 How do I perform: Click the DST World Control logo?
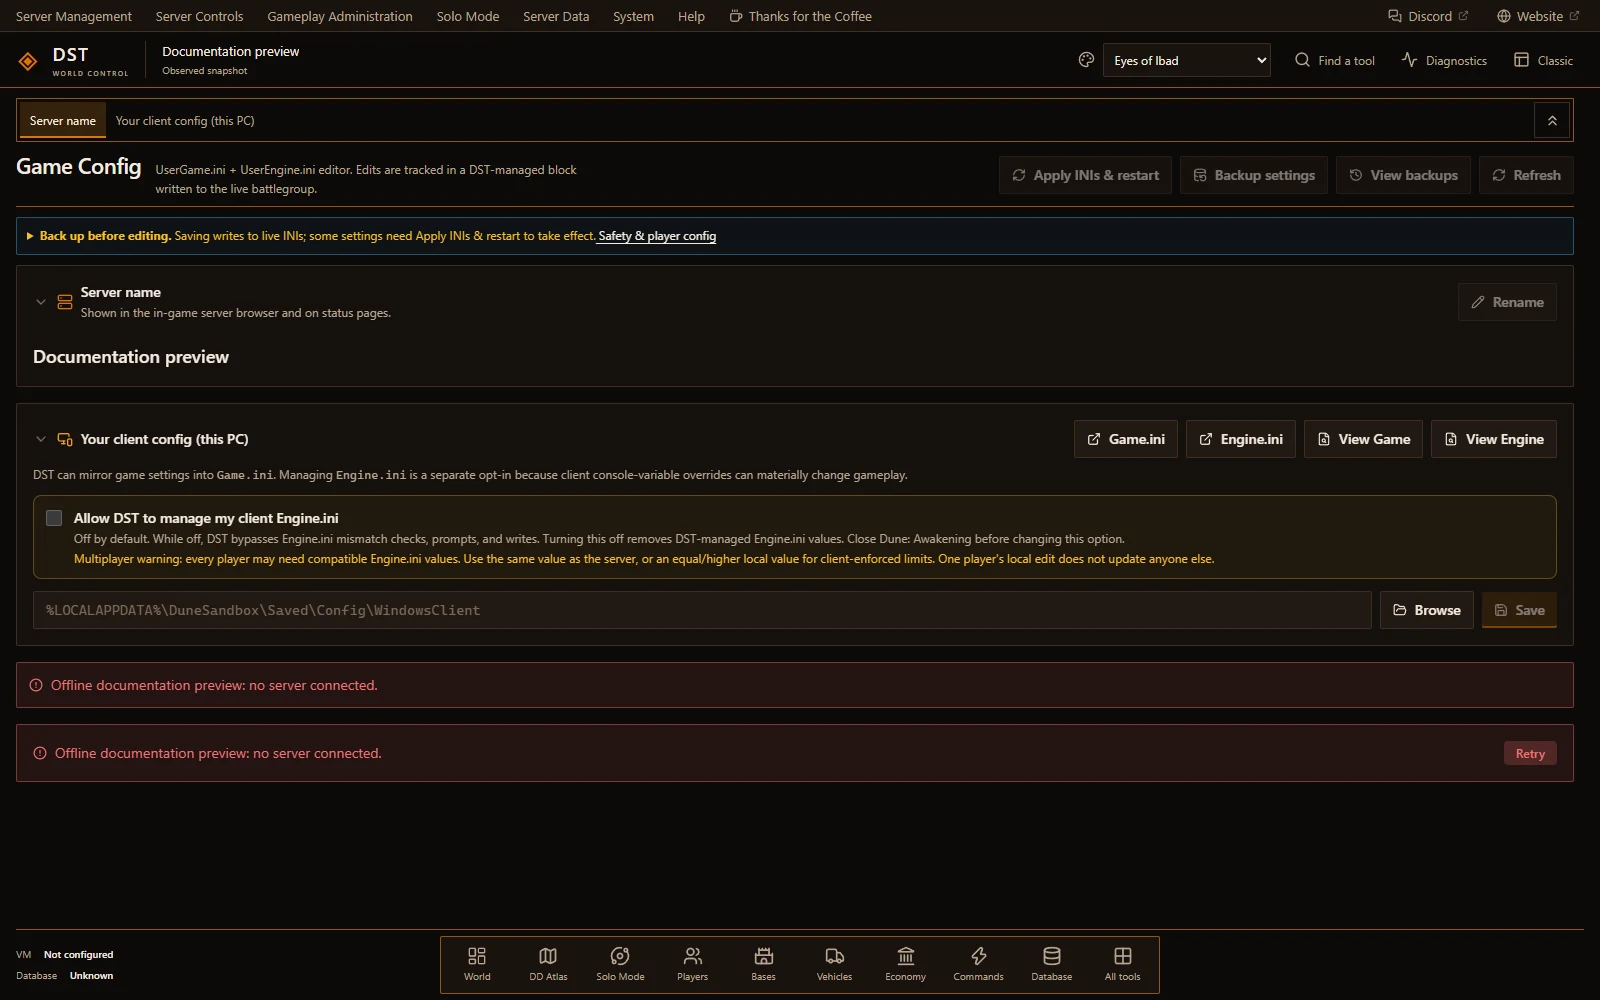tap(73, 60)
